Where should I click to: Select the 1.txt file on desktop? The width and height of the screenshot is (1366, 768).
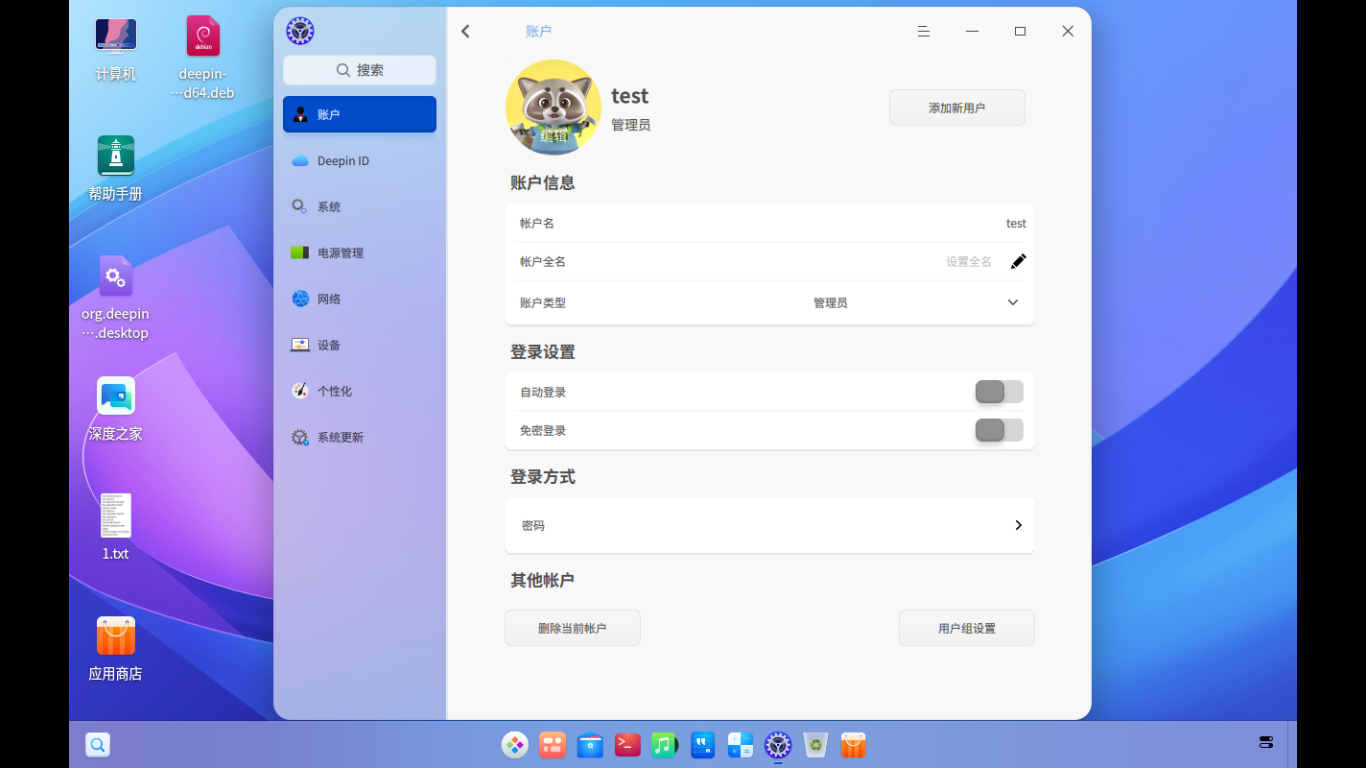(116, 527)
